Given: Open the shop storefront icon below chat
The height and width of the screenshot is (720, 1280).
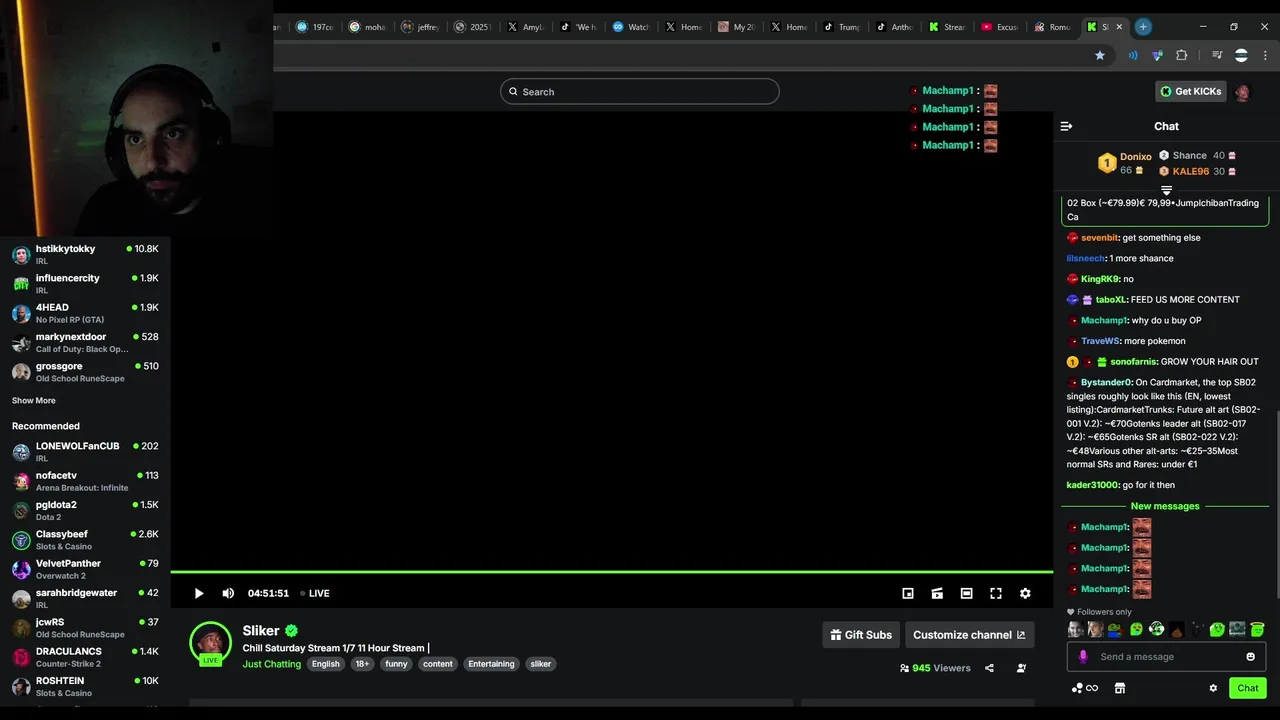Looking at the screenshot, I should [x=1120, y=688].
